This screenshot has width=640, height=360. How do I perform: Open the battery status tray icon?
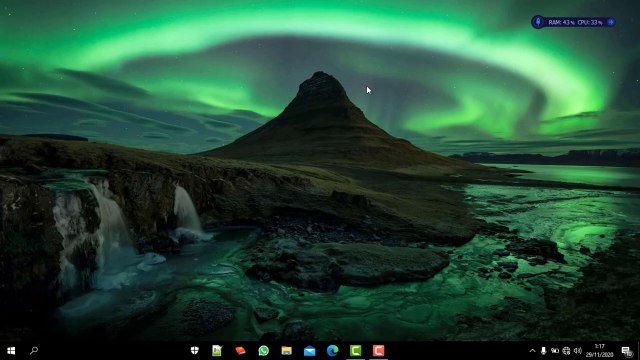point(555,351)
